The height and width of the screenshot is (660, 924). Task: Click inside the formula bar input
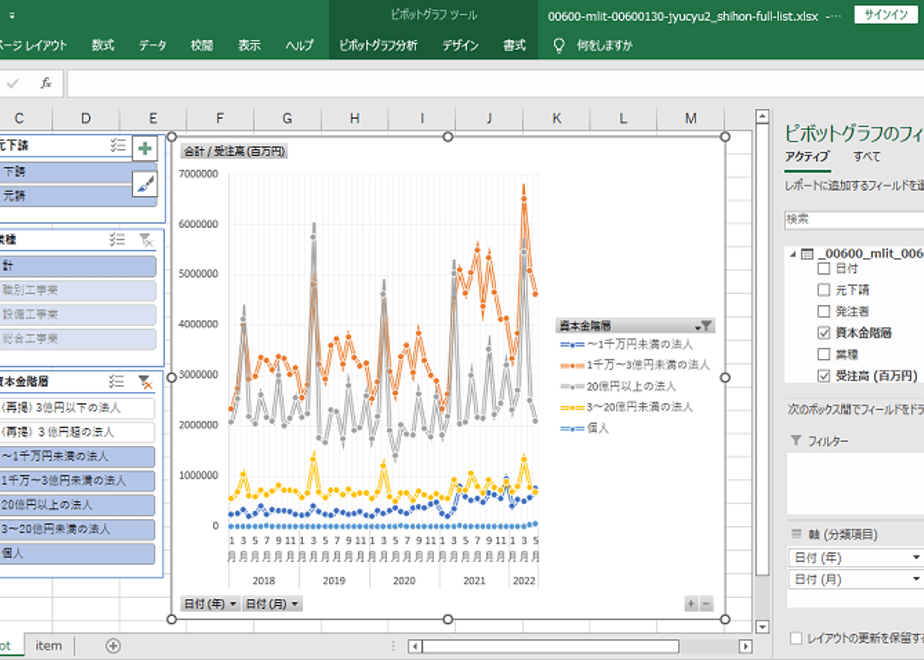coord(495,84)
